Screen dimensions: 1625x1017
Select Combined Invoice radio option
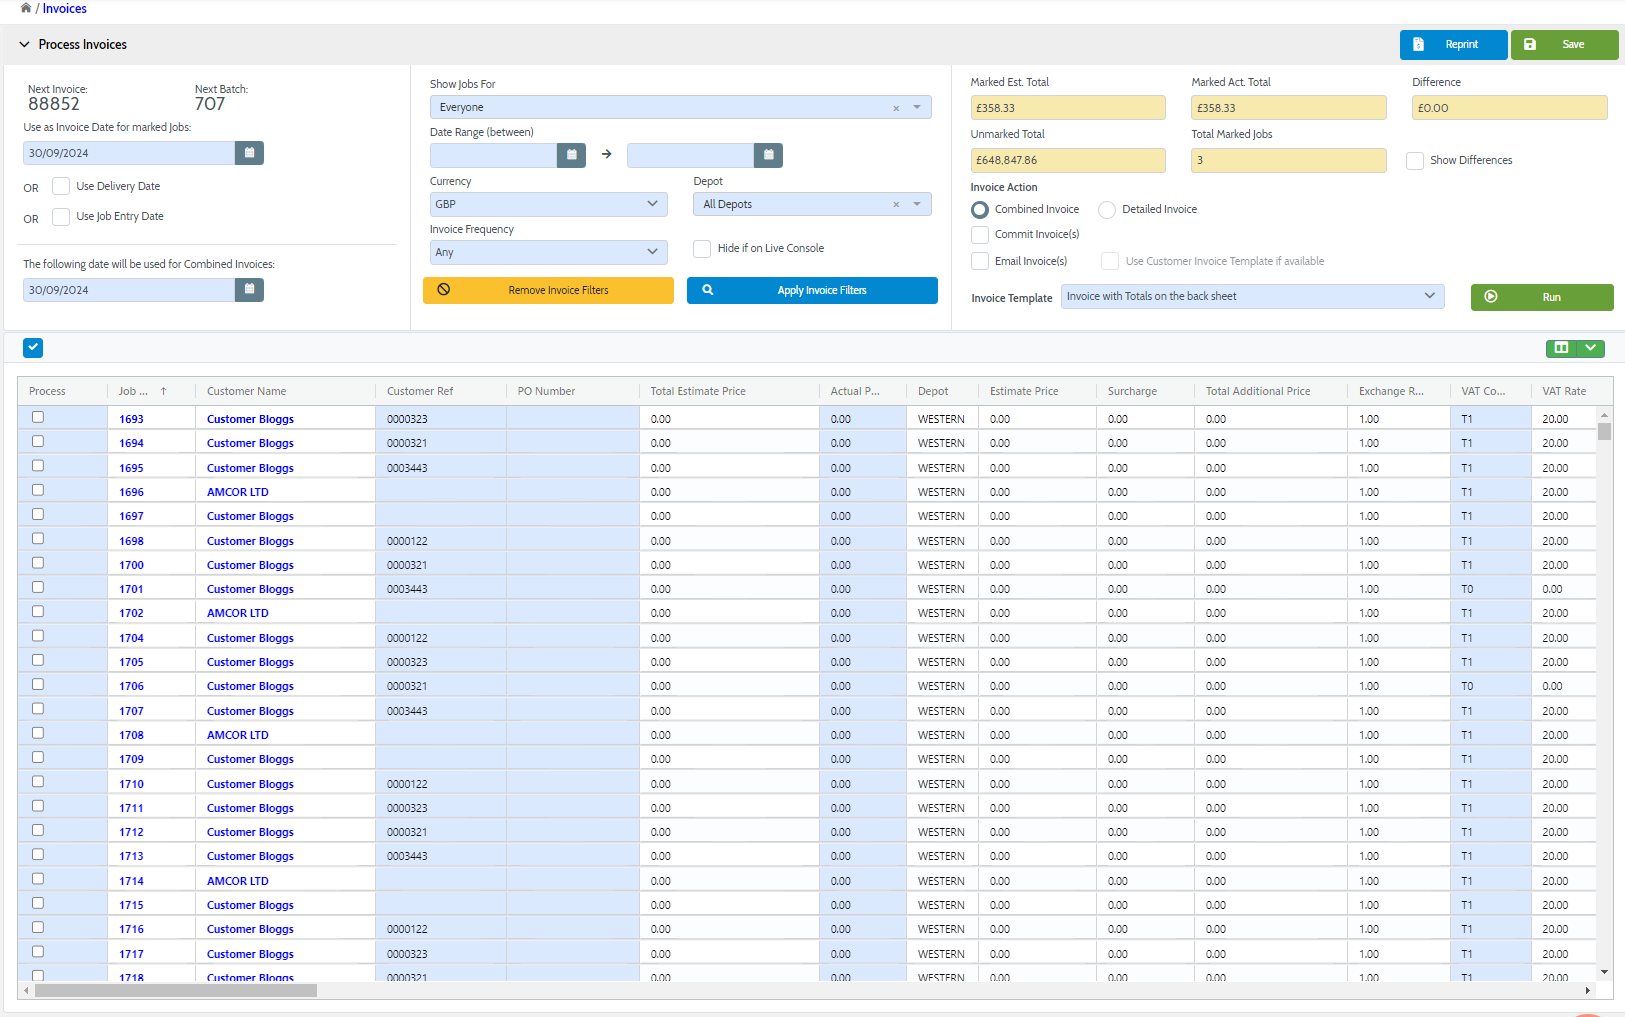(980, 210)
